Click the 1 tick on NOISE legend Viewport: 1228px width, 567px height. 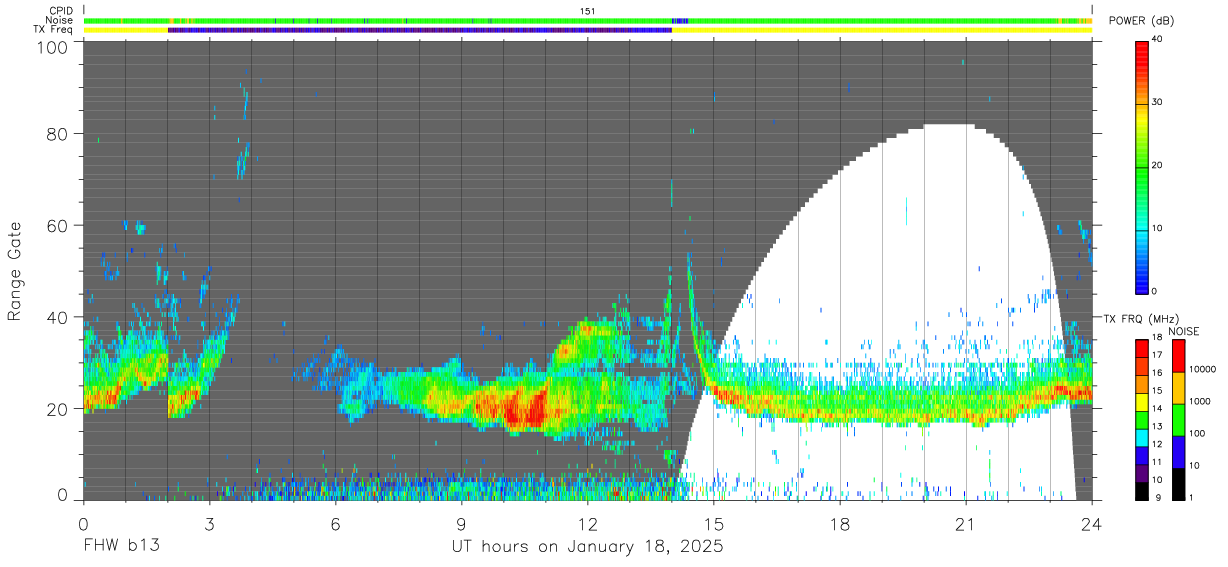(1192, 497)
